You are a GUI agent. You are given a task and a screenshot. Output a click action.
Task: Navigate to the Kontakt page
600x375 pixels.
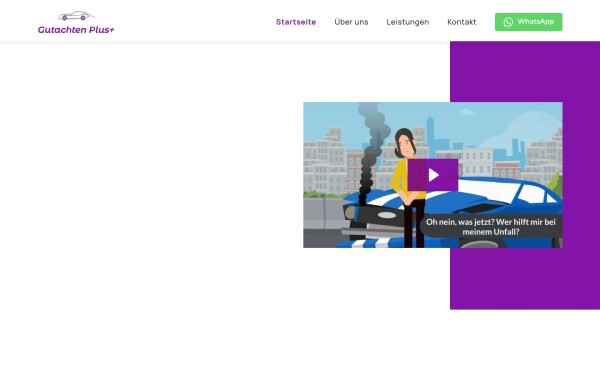pos(461,22)
